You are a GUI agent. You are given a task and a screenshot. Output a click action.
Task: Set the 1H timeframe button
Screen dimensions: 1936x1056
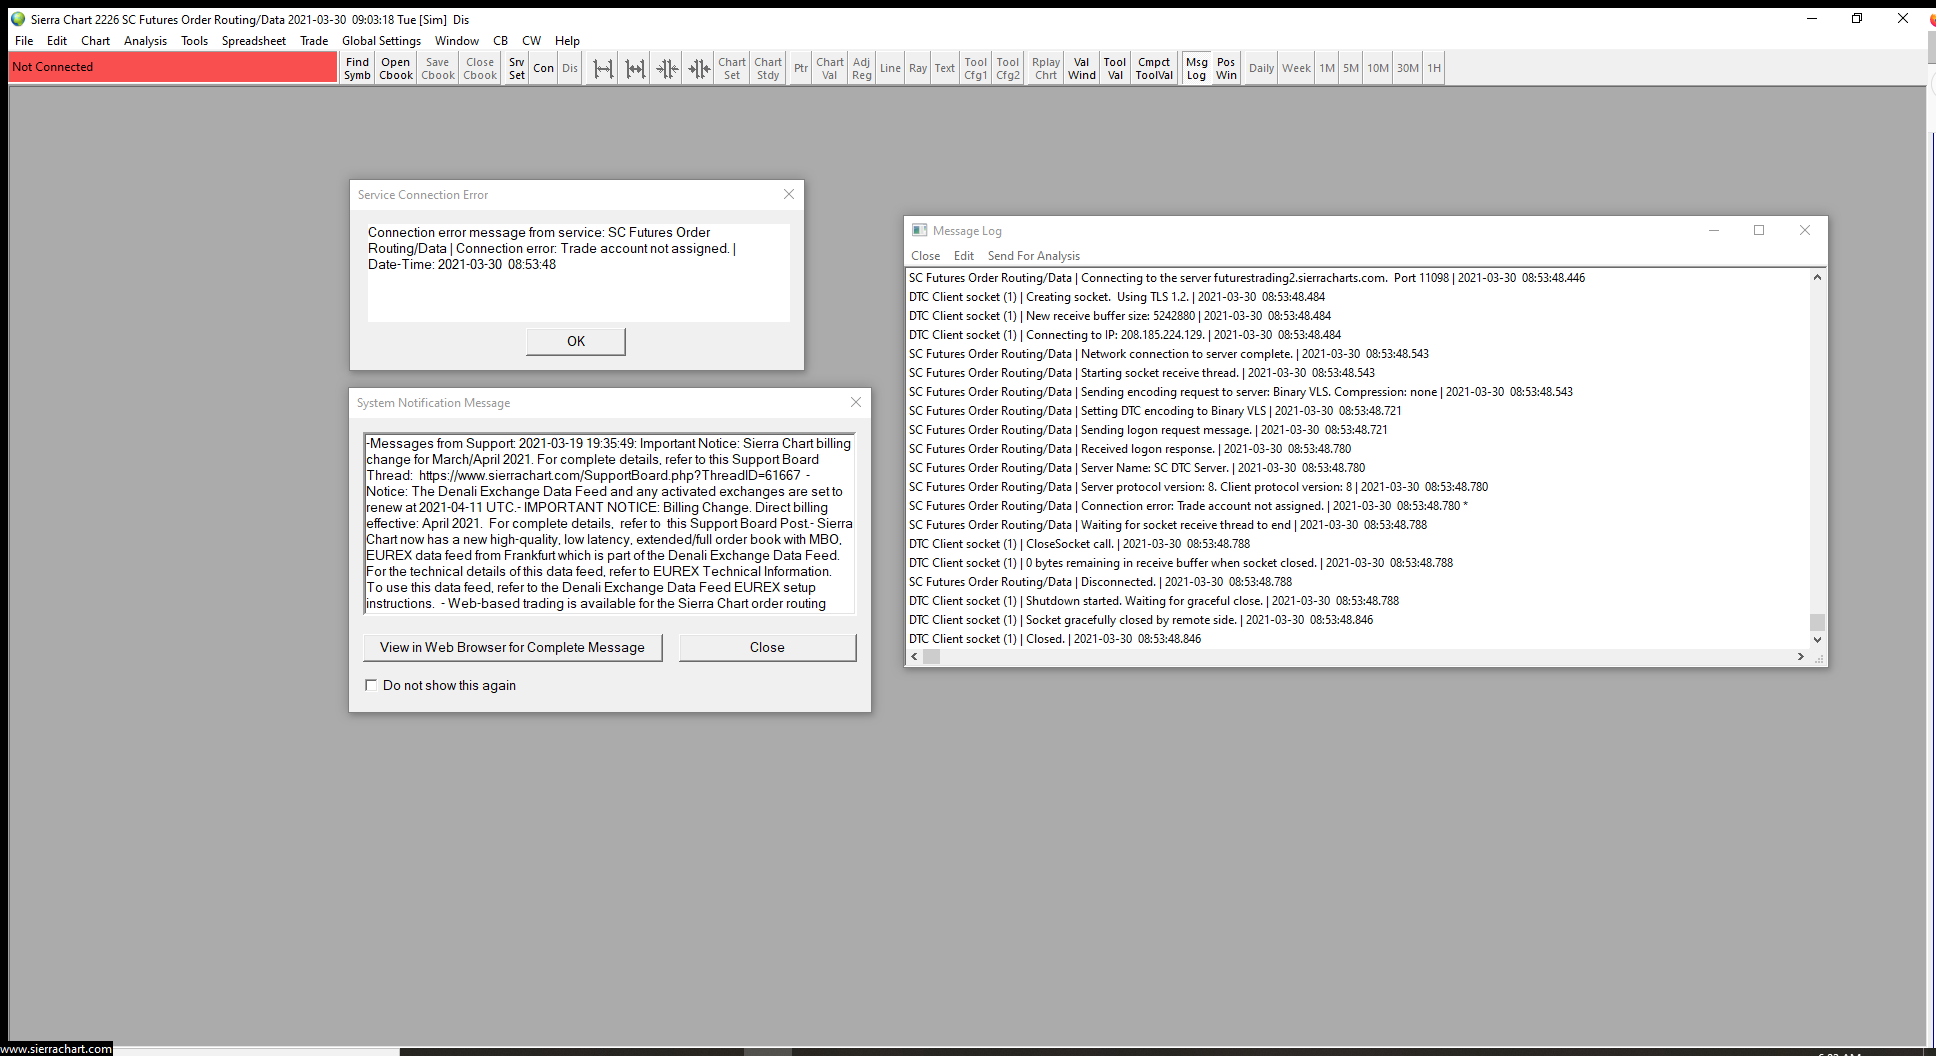[1434, 68]
